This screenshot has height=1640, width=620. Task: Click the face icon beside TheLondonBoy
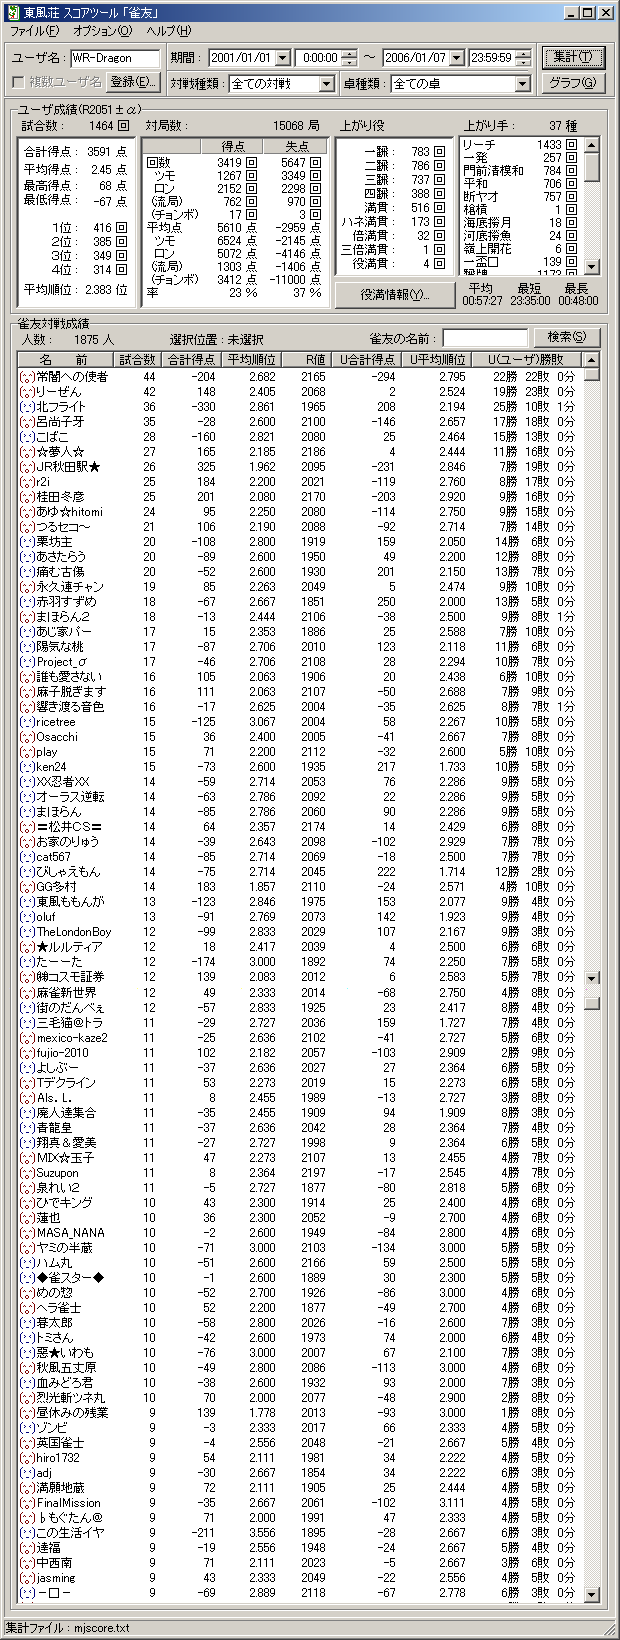pyautogui.click(x=26, y=932)
